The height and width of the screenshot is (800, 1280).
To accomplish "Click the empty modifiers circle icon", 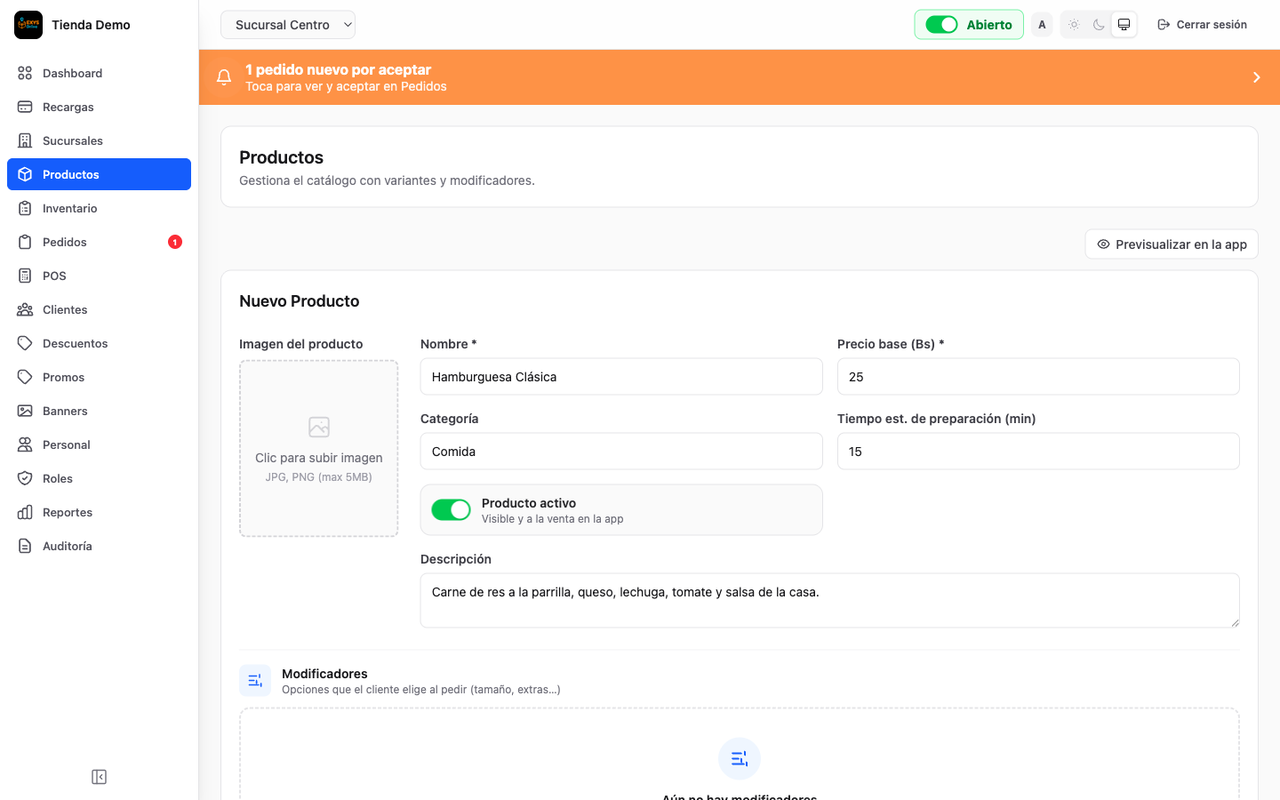I will click(x=740, y=759).
